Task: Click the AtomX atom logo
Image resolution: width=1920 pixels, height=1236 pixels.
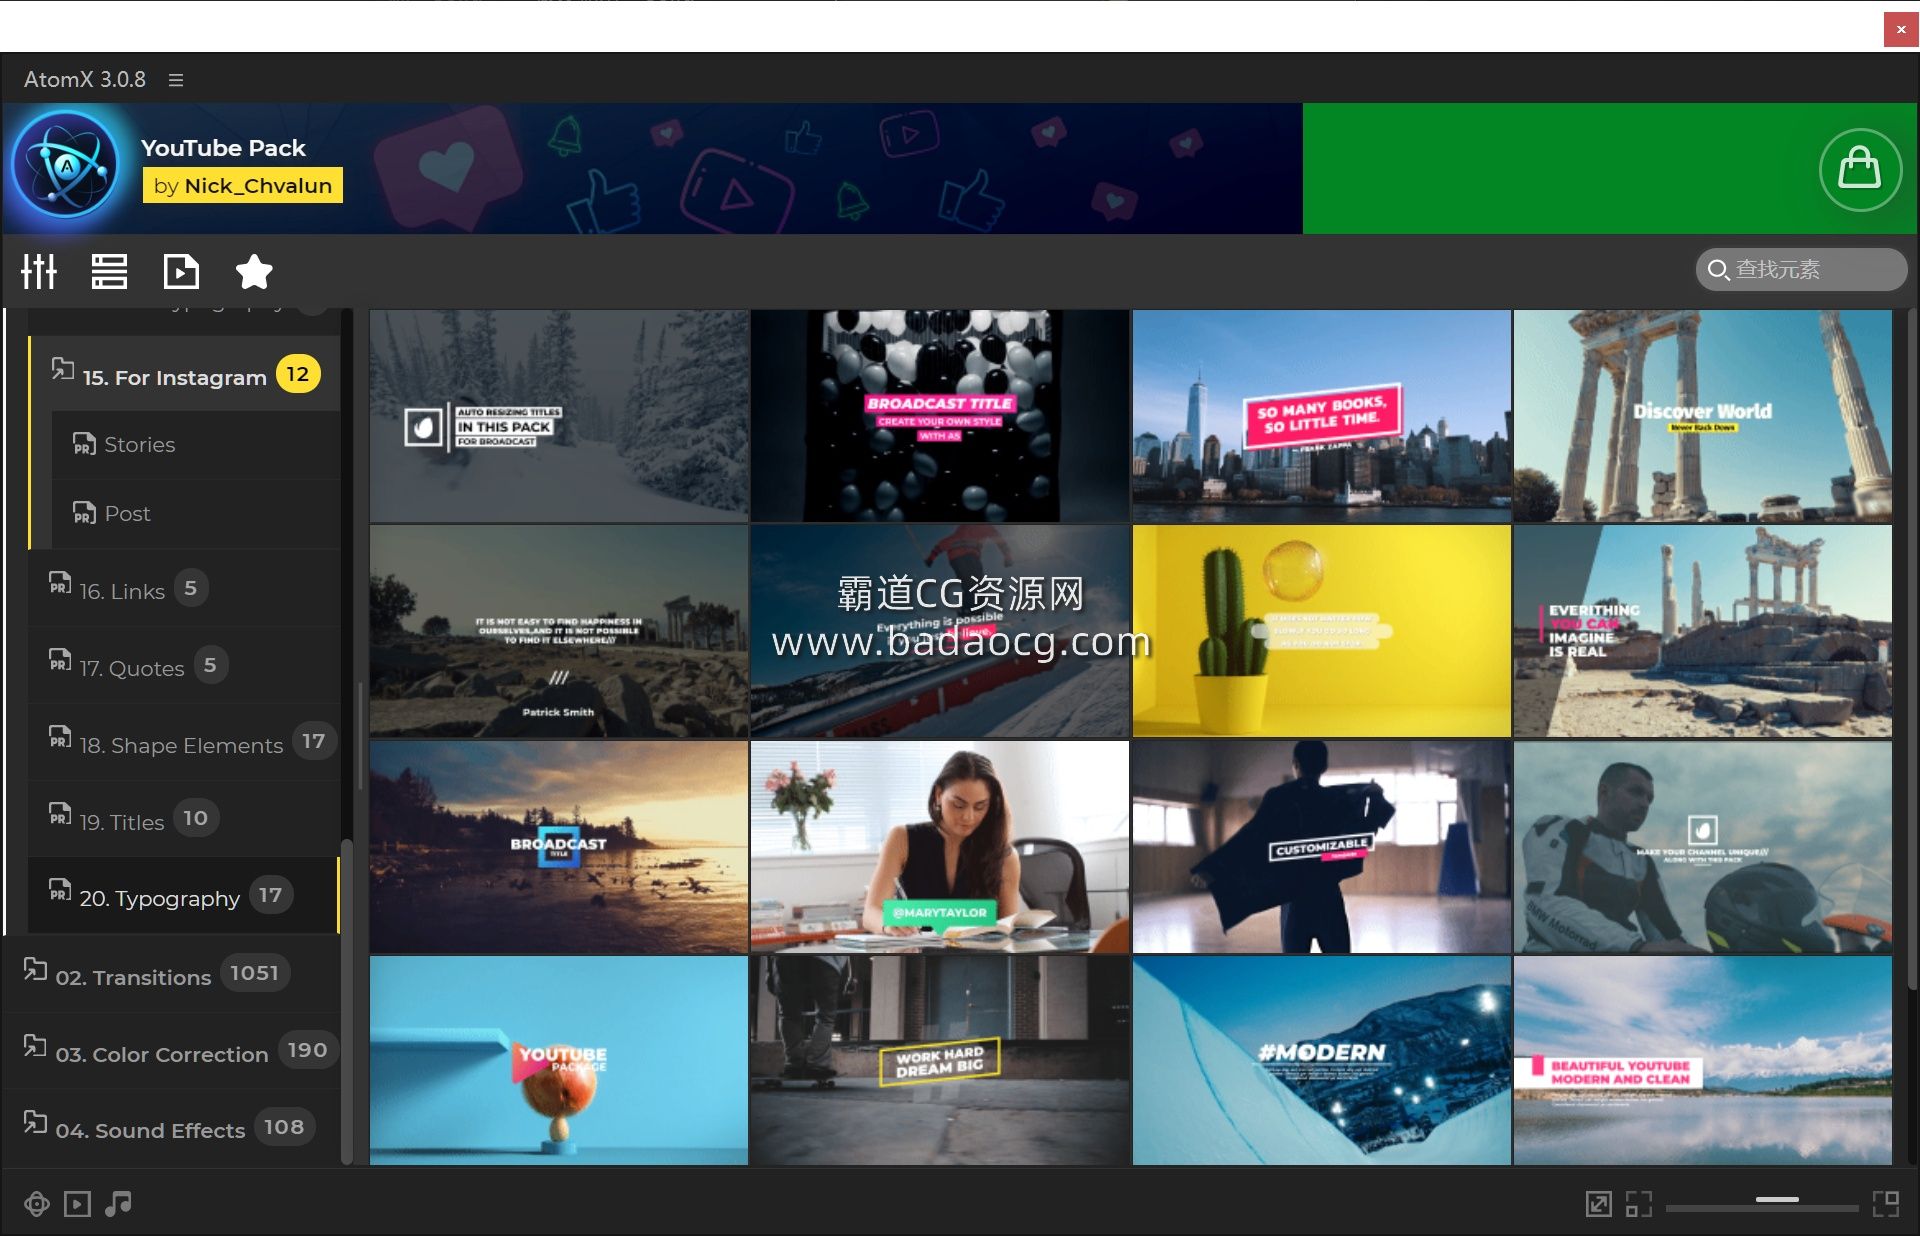Action: tap(67, 165)
